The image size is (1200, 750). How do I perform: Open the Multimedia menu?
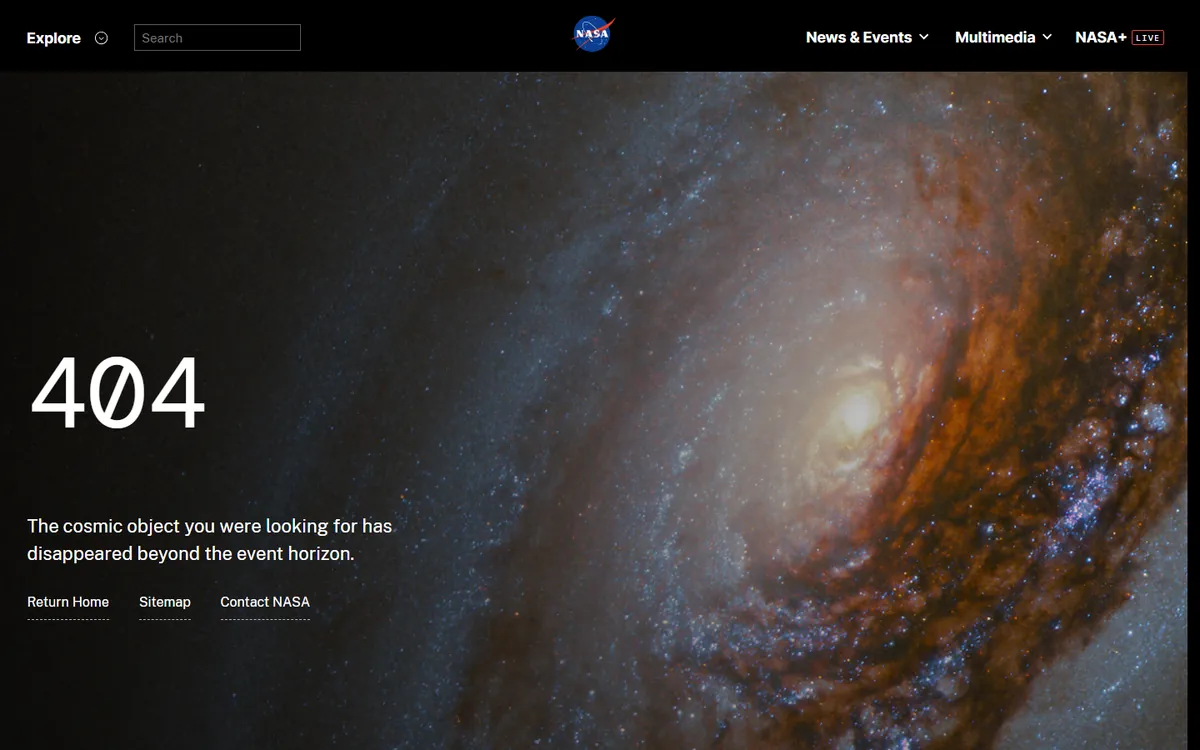(995, 37)
